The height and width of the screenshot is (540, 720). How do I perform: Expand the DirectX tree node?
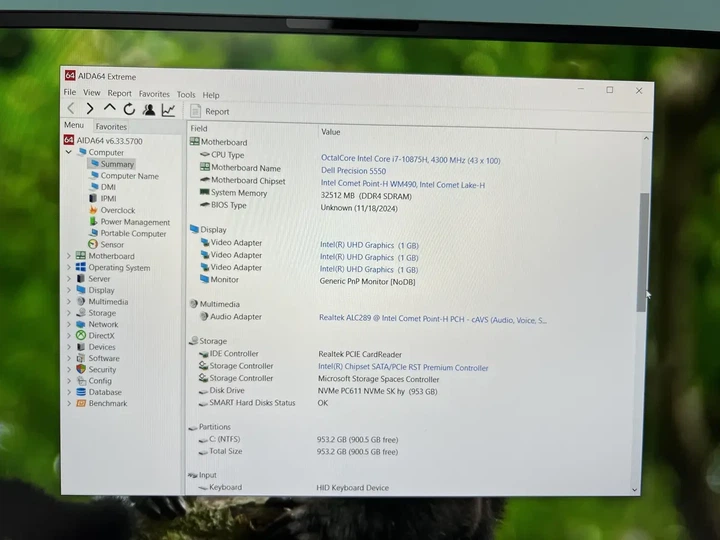pyautogui.click(x=69, y=336)
